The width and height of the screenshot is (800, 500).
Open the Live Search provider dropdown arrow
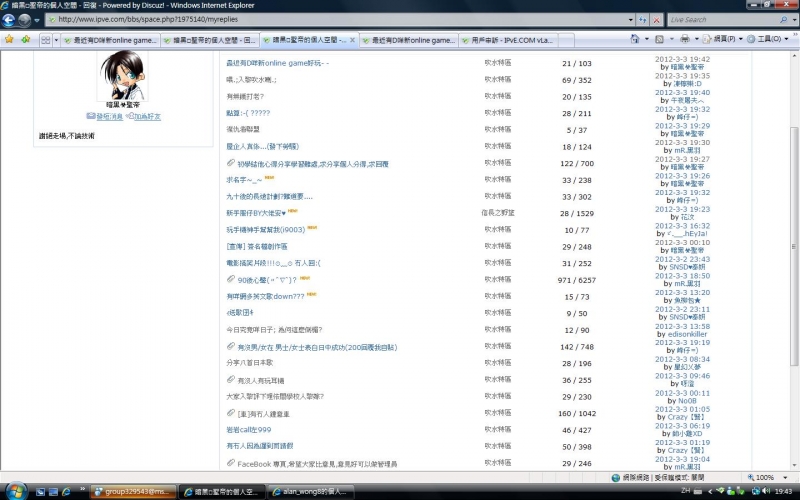pos(795,20)
